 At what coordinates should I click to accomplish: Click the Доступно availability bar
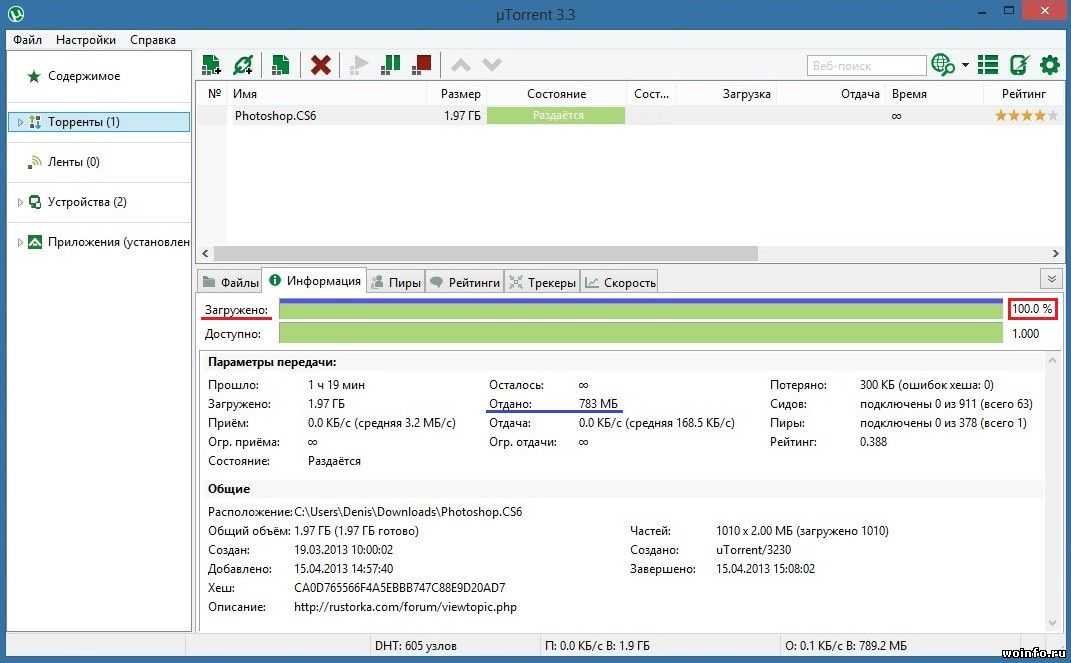pos(641,334)
